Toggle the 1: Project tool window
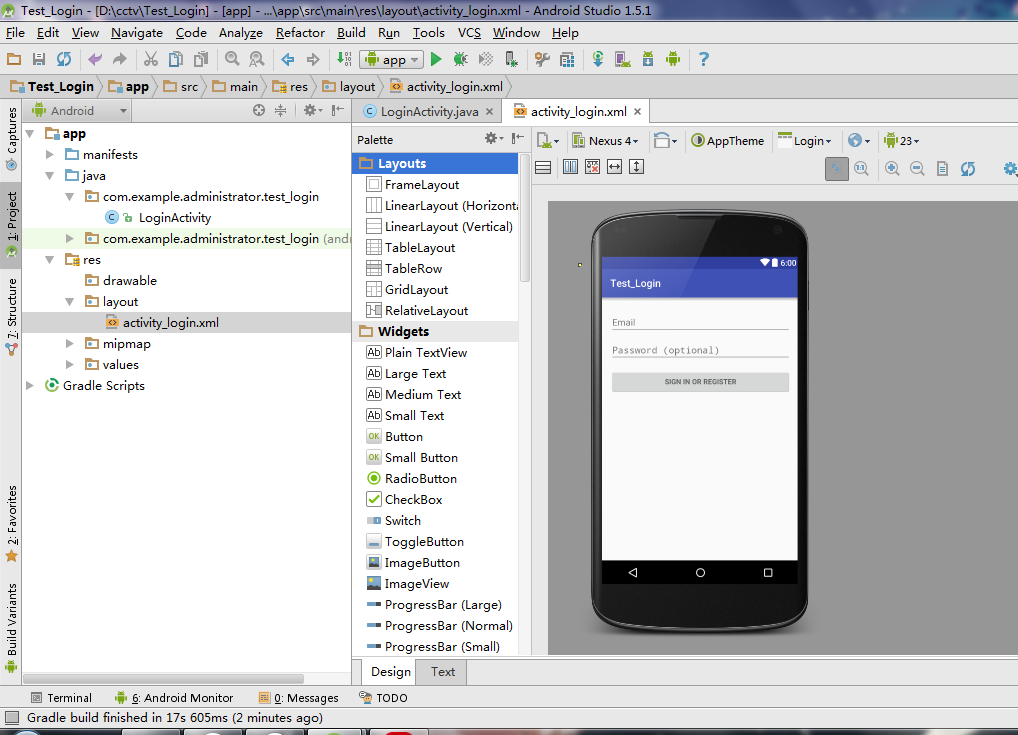The height and width of the screenshot is (735, 1018). point(12,224)
